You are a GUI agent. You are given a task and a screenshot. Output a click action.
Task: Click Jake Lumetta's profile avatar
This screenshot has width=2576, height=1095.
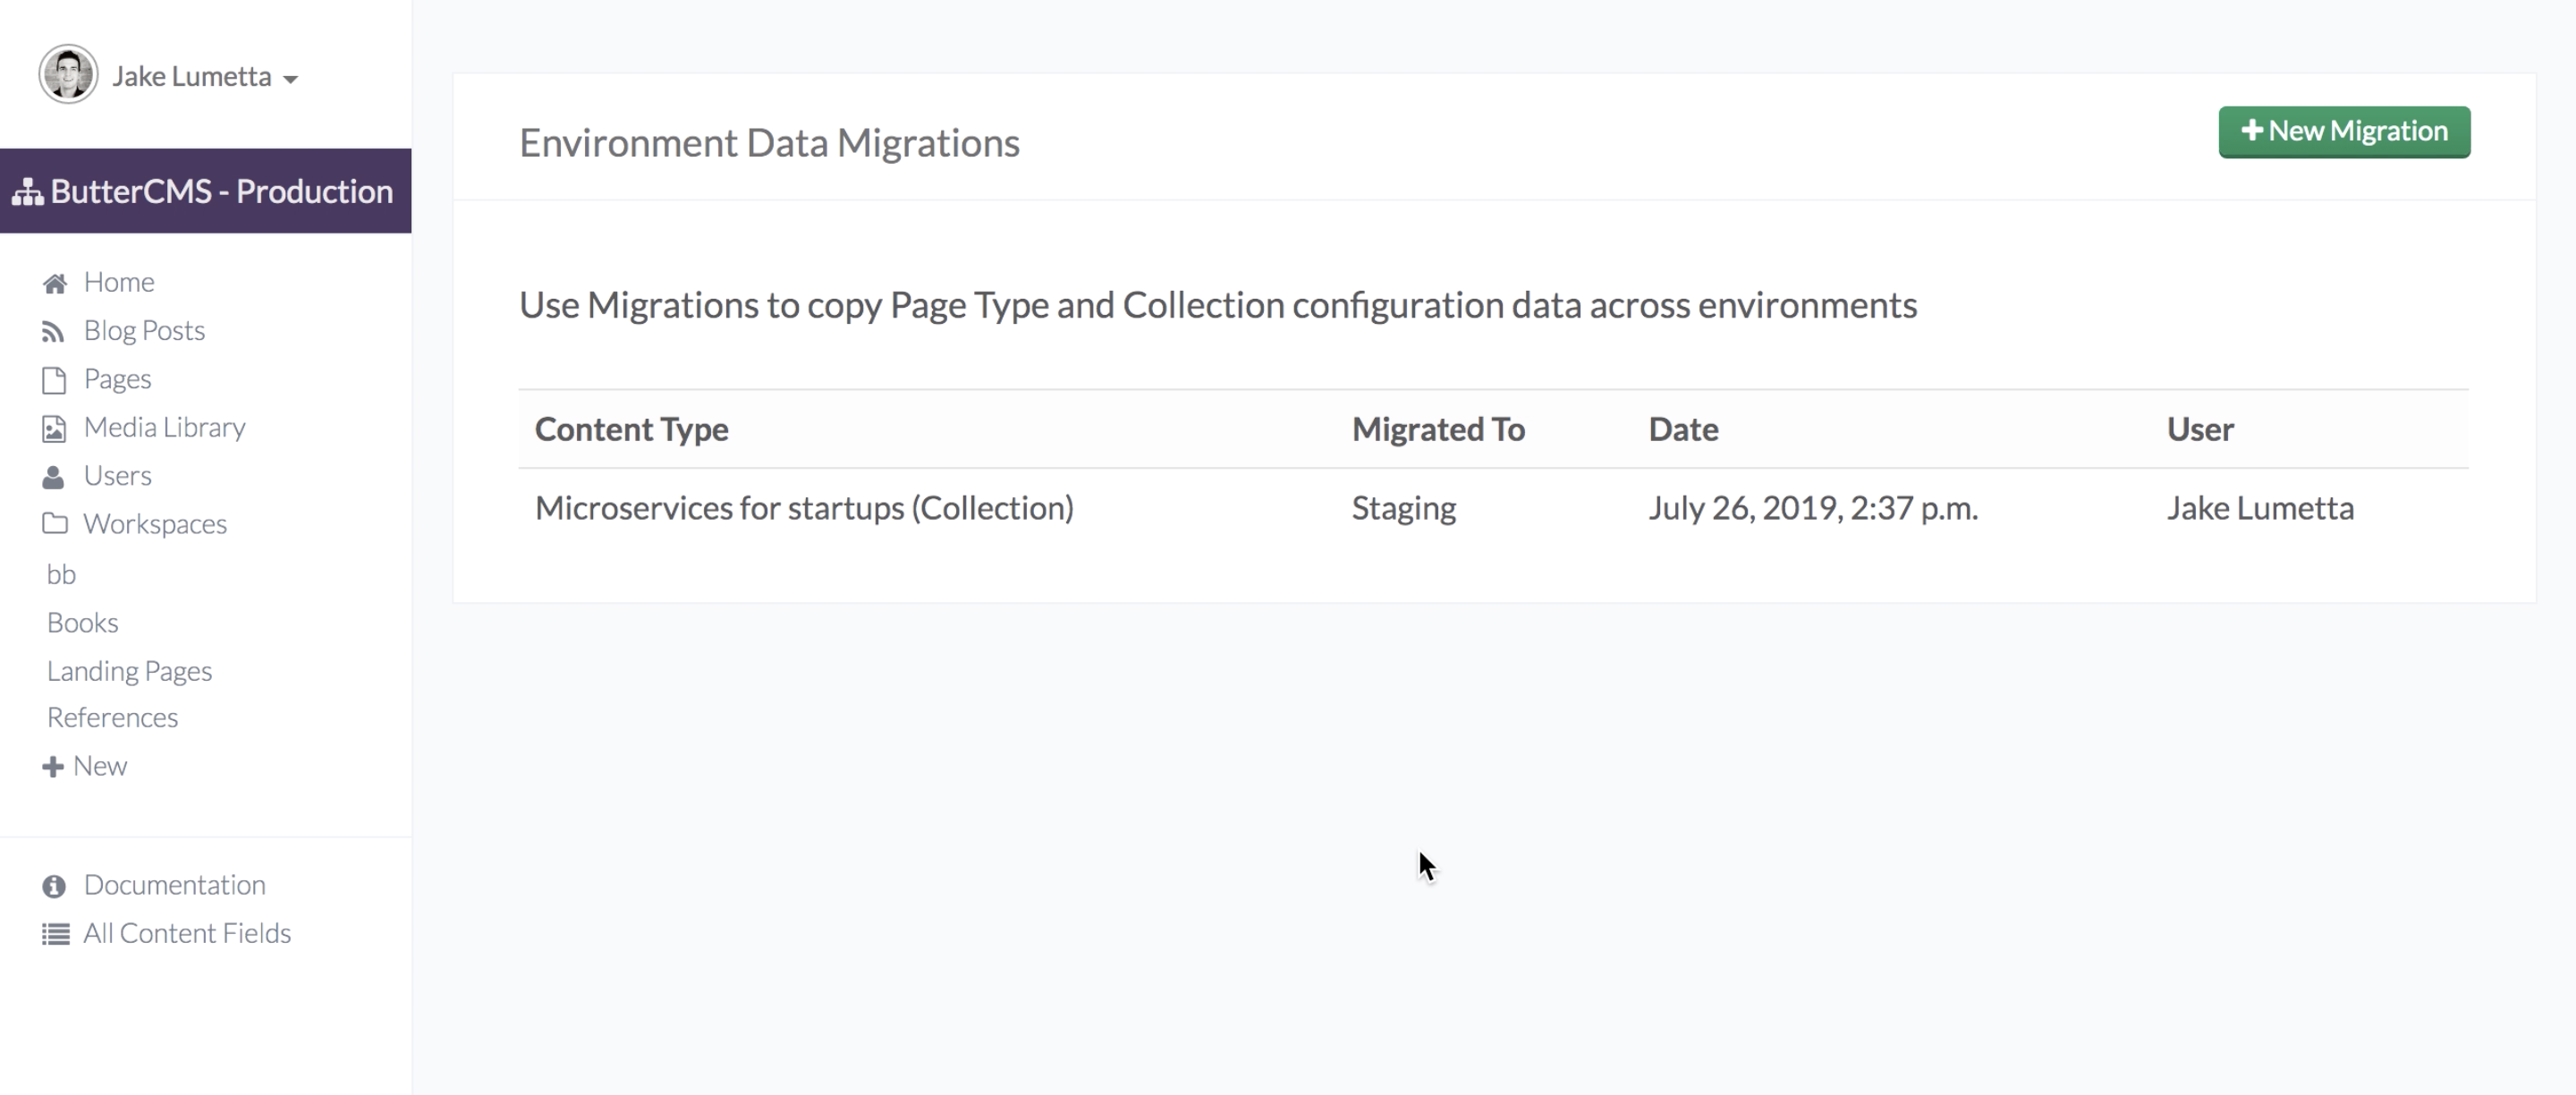[68, 74]
